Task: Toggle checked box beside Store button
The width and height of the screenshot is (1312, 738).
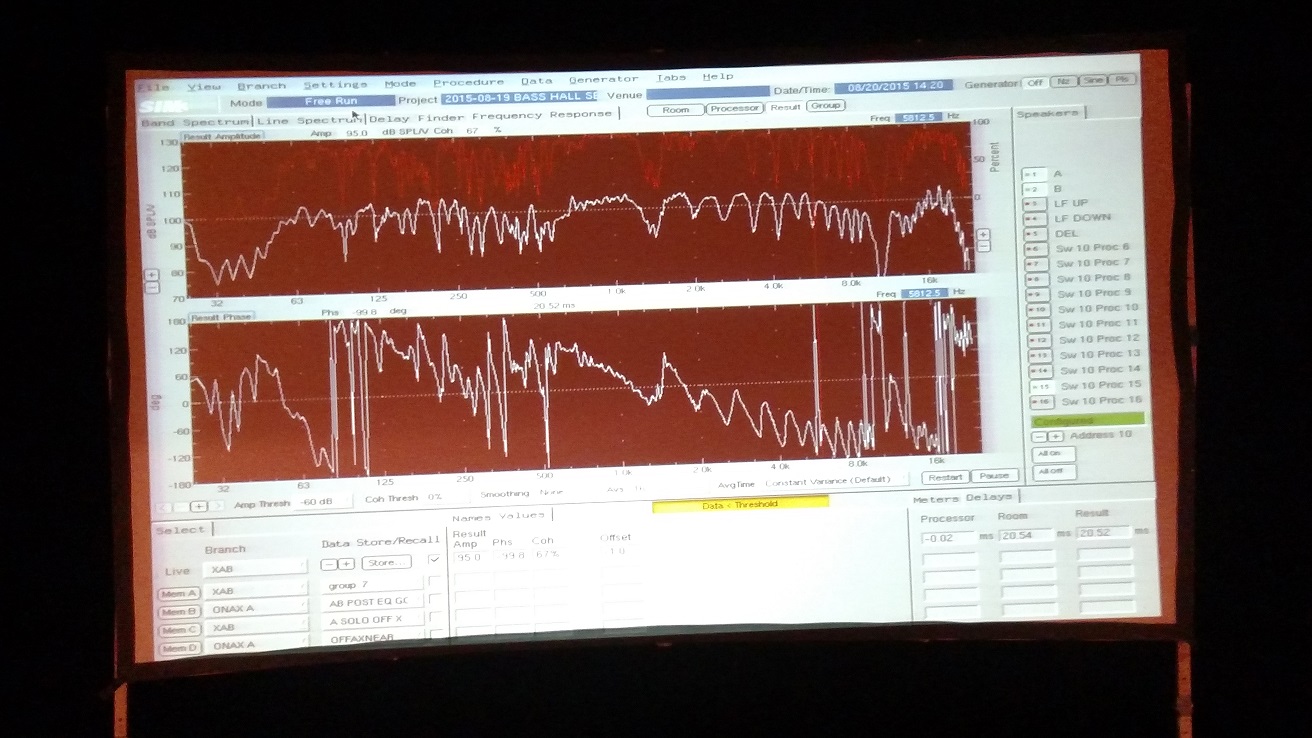Action: point(433,560)
